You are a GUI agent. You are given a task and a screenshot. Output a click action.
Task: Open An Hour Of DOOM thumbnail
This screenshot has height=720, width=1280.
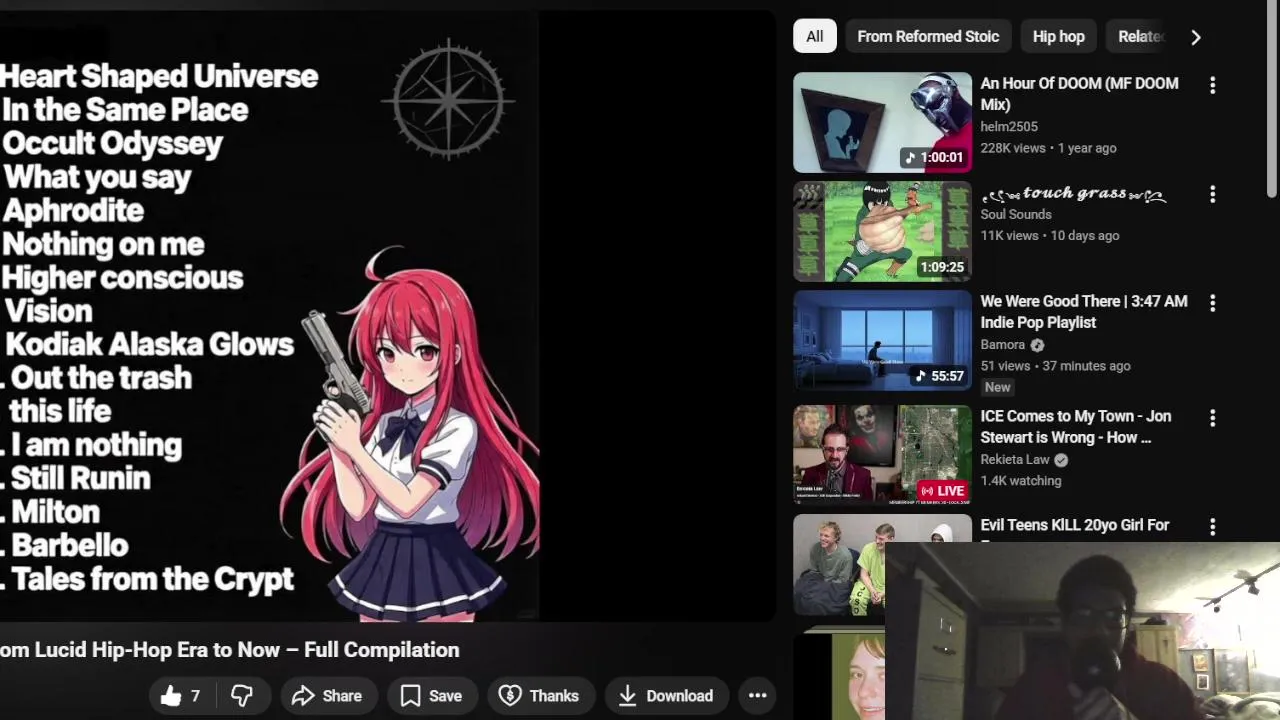[x=882, y=122]
